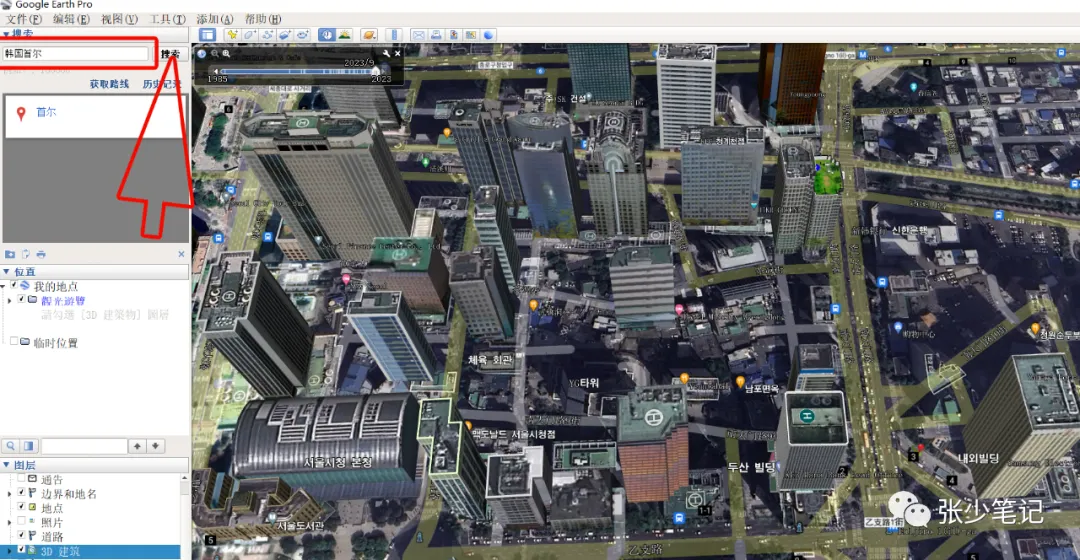The image size is (1080, 560).
Task: Select the Add Polygon tool
Action: (x=249, y=34)
